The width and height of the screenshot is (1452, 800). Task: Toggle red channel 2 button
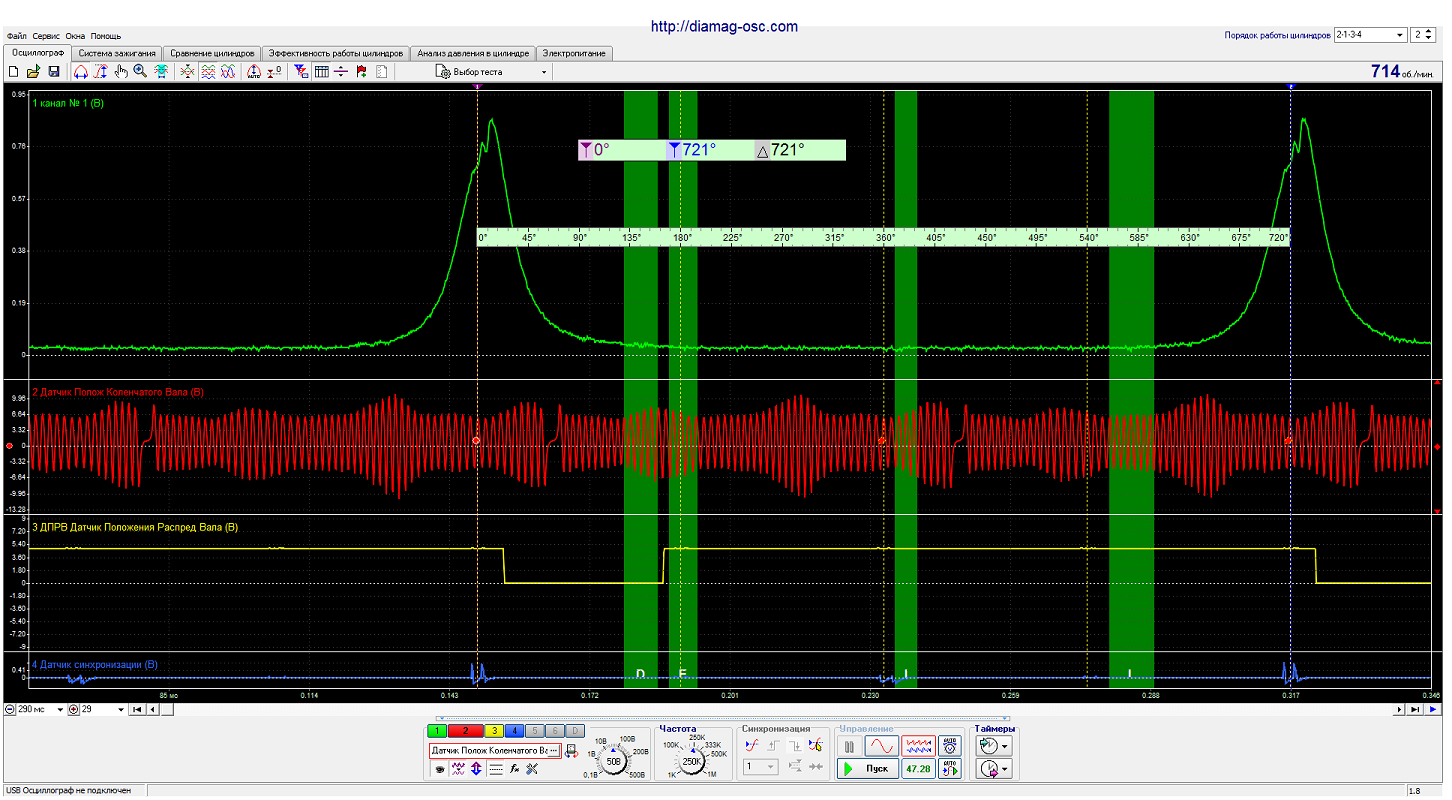pyautogui.click(x=465, y=730)
